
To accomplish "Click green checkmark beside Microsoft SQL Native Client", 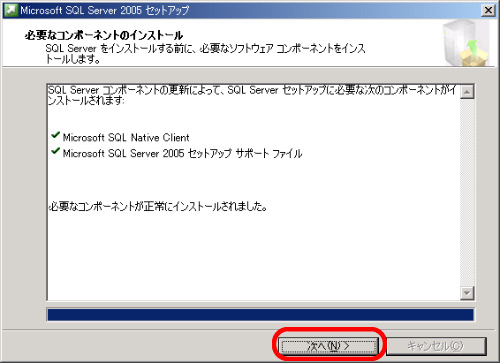I will [x=55, y=135].
